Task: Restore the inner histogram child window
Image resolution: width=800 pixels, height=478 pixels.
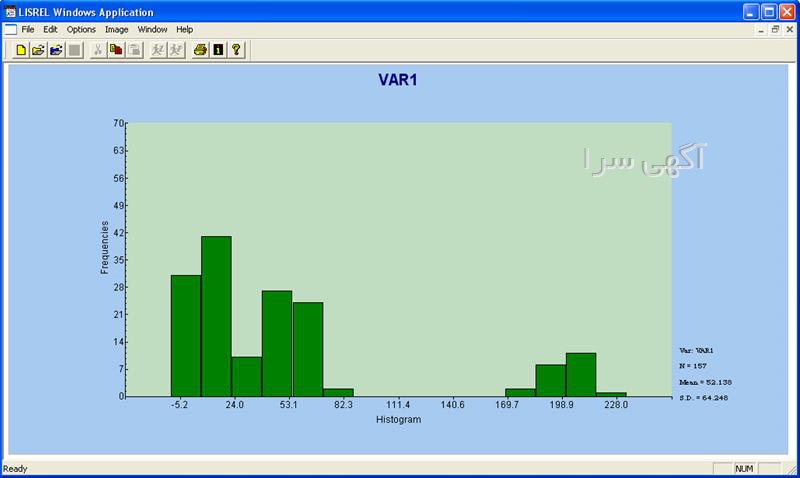Action: click(x=775, y=30)
